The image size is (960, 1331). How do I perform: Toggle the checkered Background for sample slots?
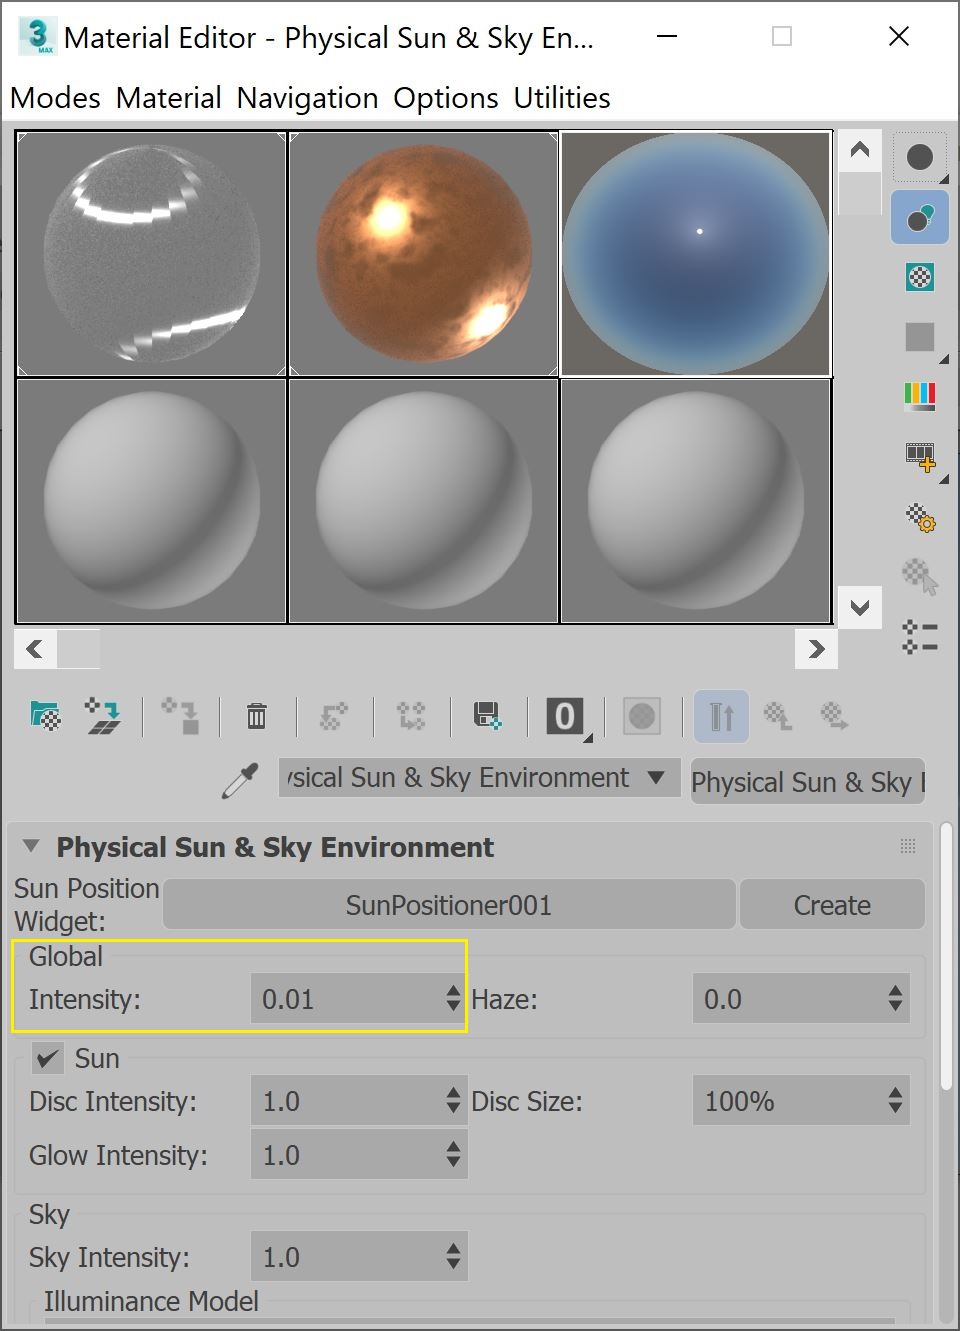click(x=920, y=277)
